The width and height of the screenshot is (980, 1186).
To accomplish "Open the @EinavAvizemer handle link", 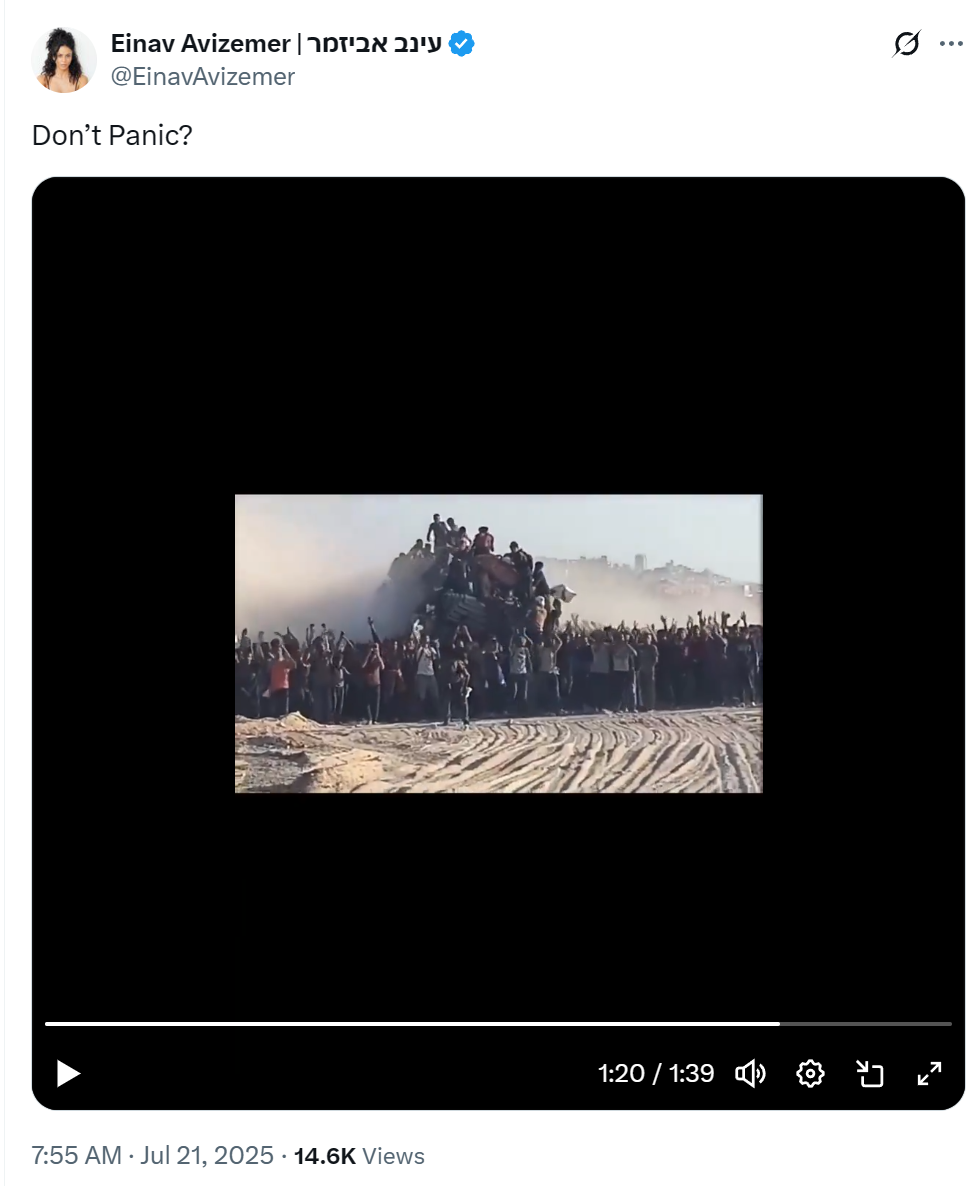I will [203, 76].
